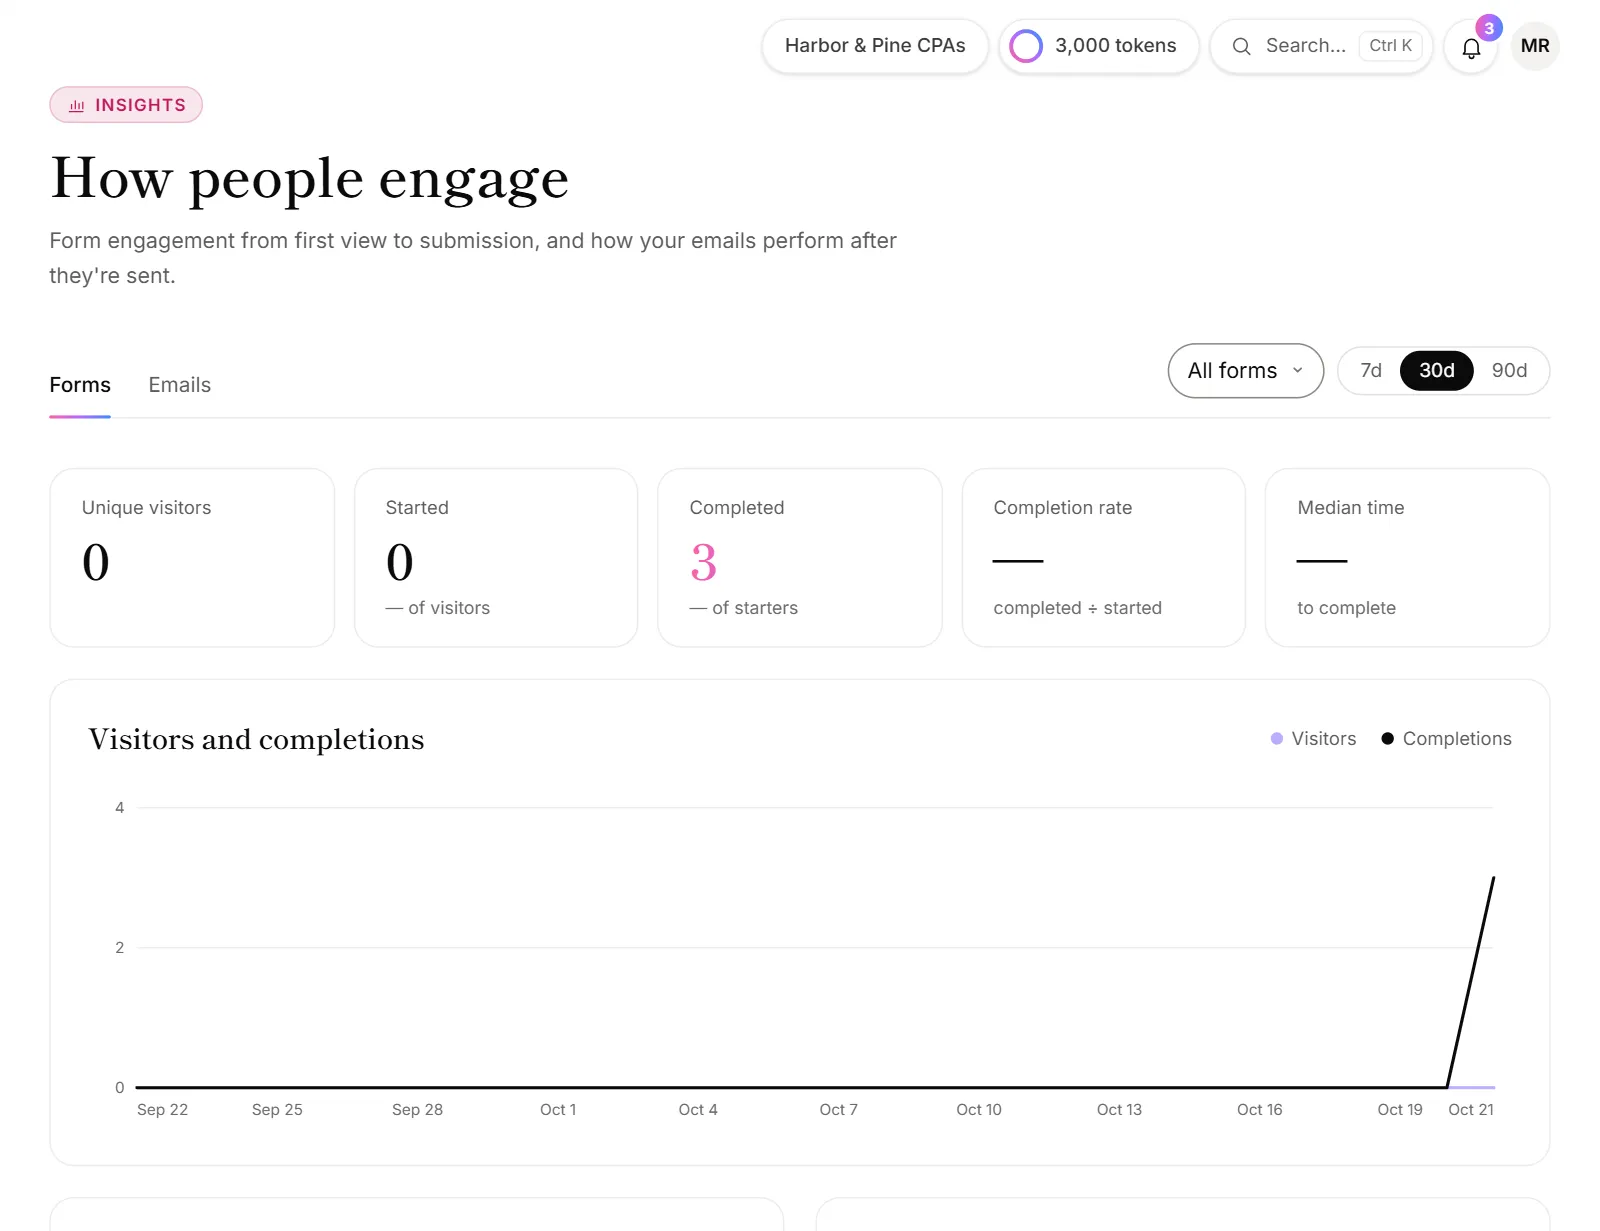Click the Oct 10 axis label

click(x=979, y=1110)
